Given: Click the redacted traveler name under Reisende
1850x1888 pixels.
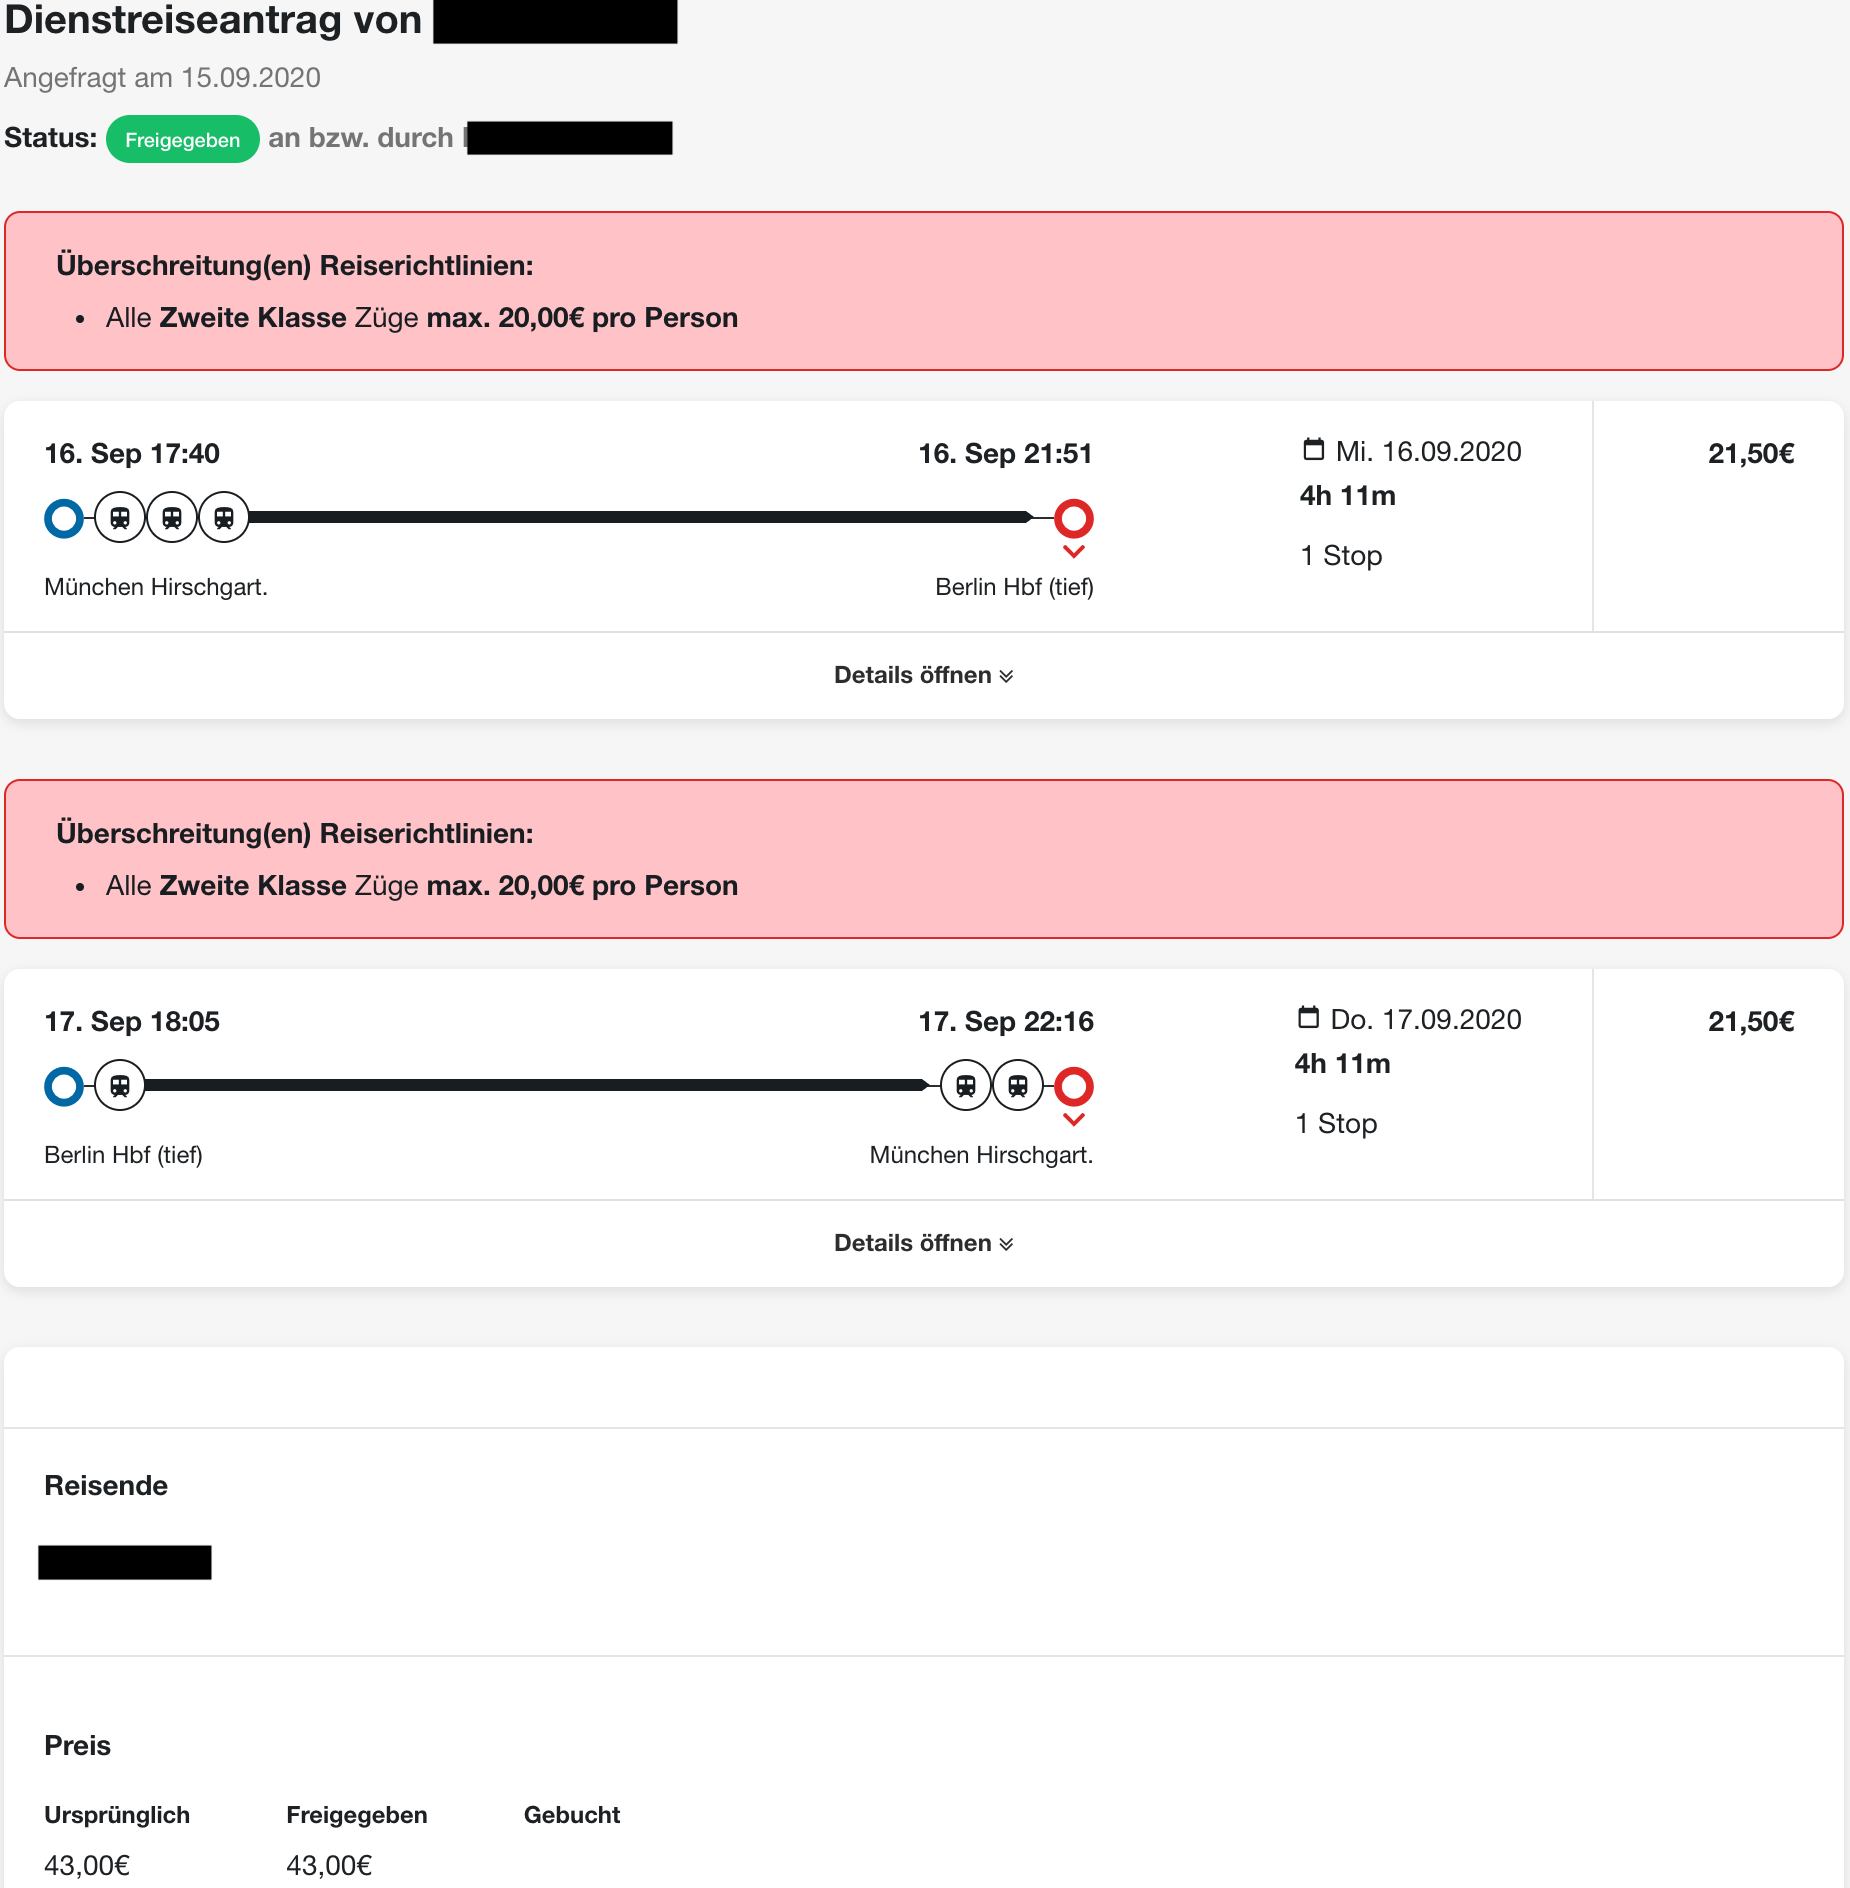Looking at the screenshot, I should 125,1562.
